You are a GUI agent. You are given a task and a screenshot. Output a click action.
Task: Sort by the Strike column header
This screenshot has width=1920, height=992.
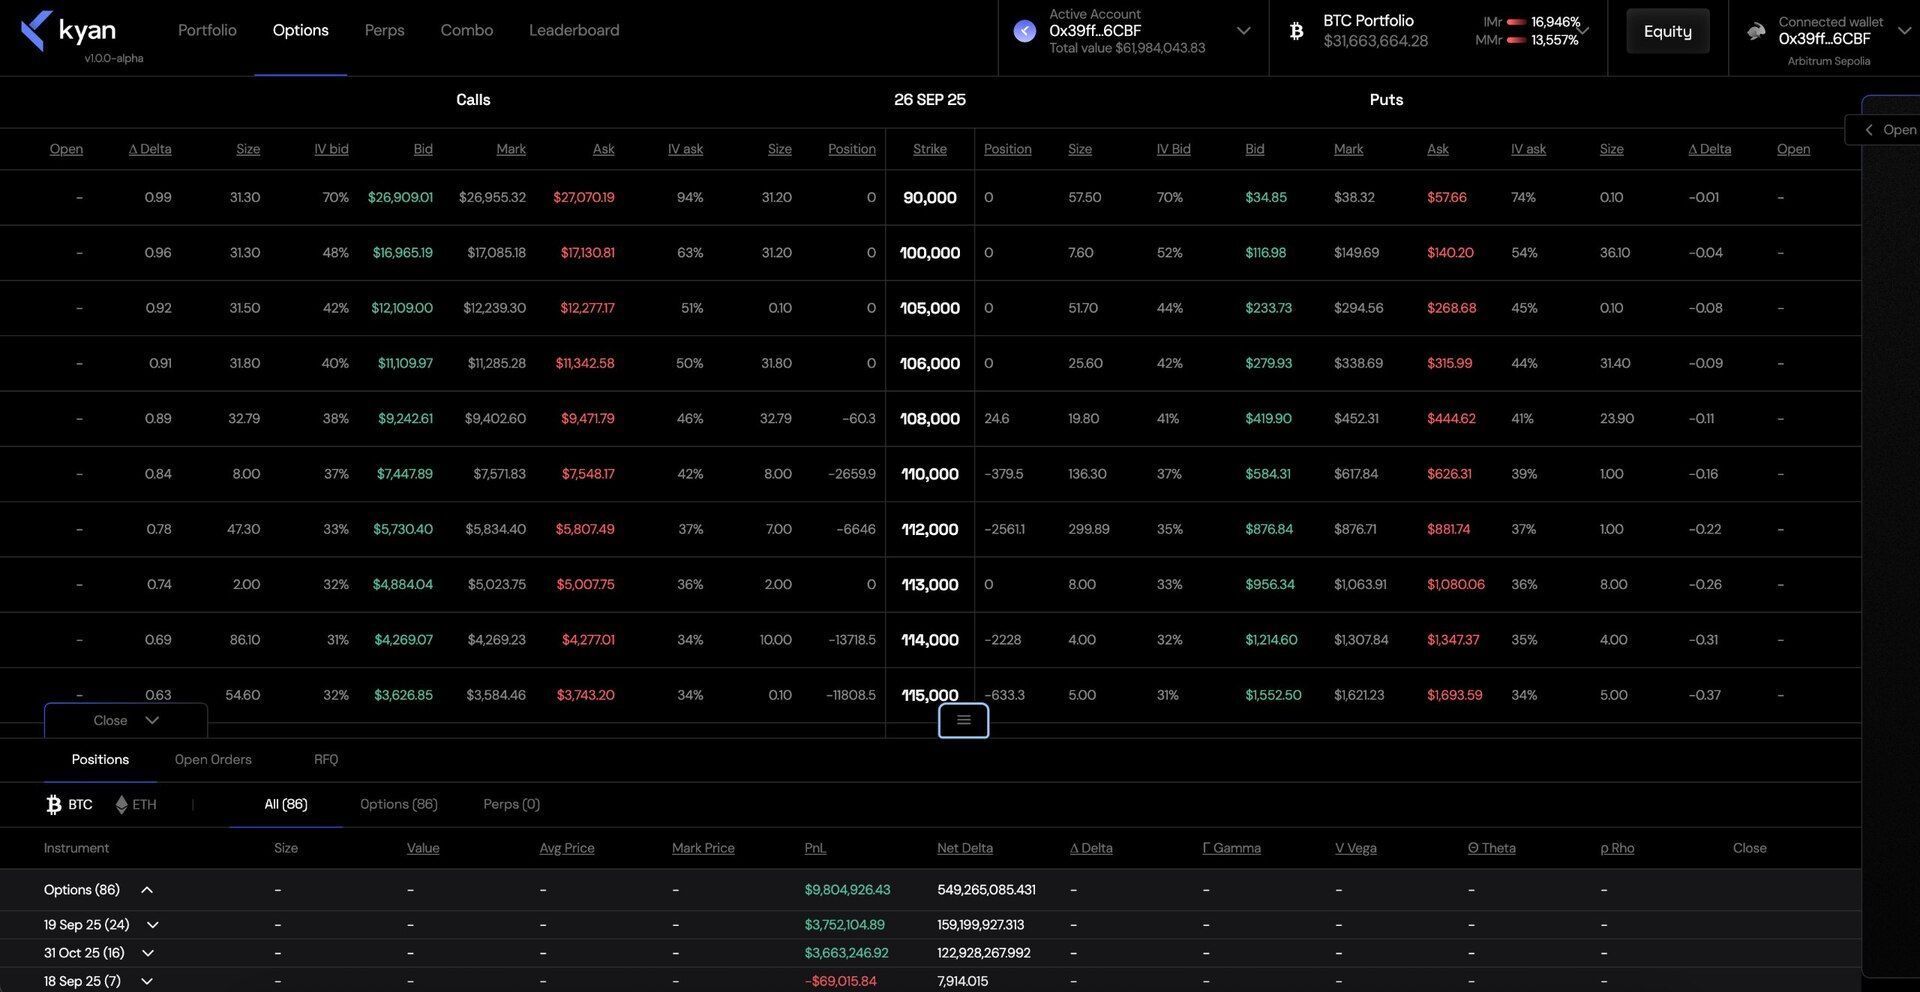click(x=930, y=149)
